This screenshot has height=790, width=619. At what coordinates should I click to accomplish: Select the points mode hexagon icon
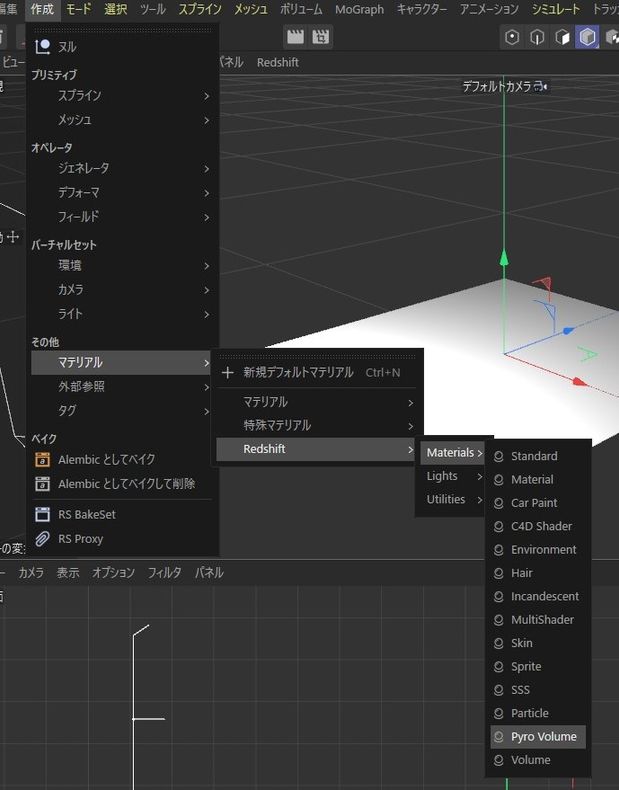click(x=512, y=37)
